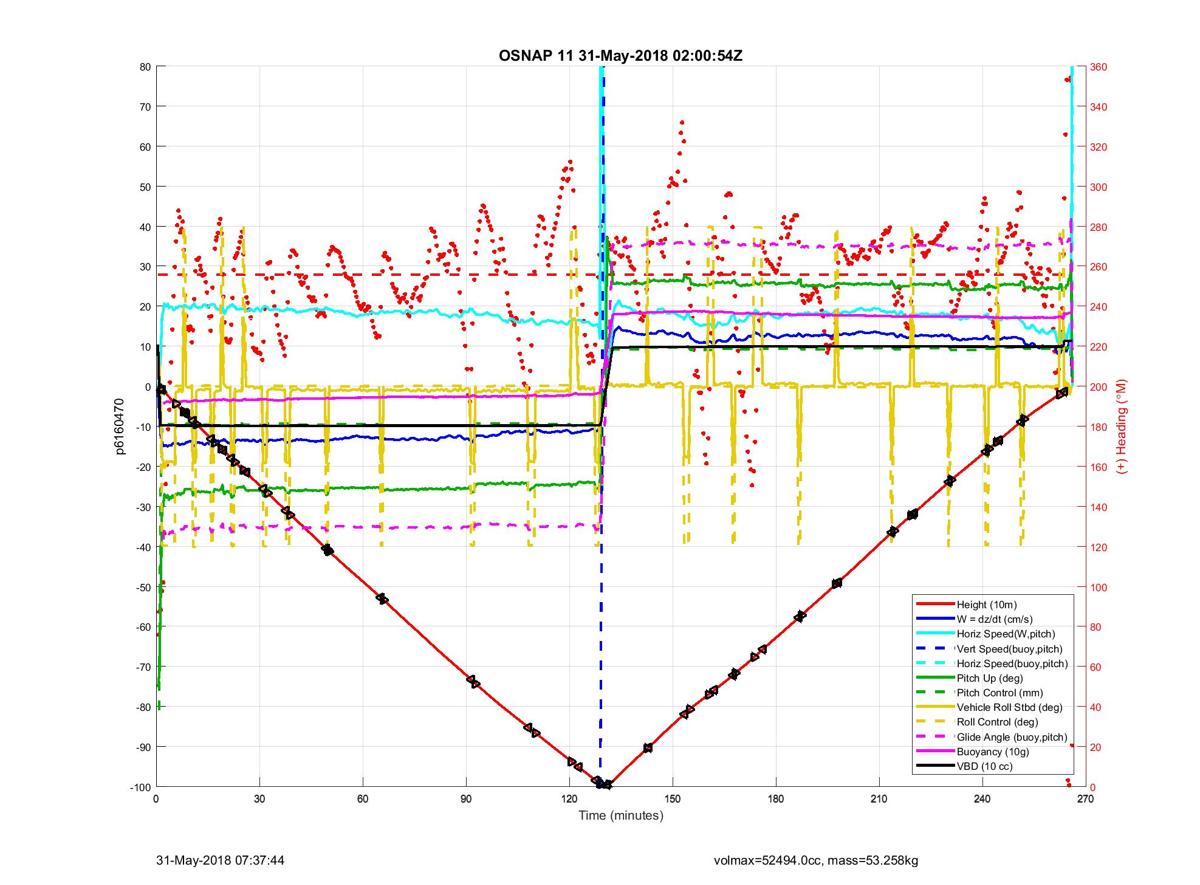The image size is (1200, 885).
Task: Click the time axis tick label '180'
Action: click(776, 800)
